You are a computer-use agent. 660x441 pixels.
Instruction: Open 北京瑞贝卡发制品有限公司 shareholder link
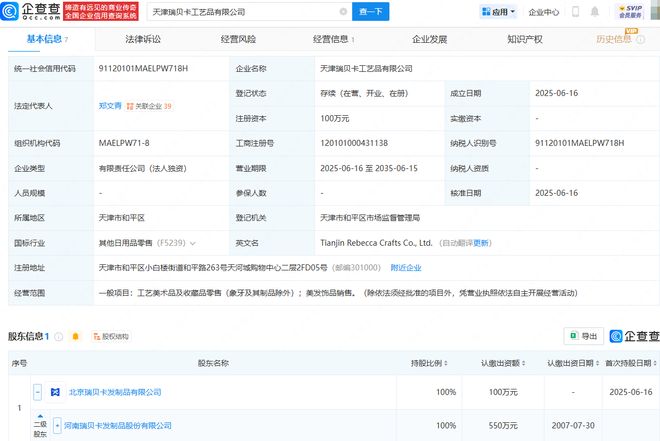[115, 392]
